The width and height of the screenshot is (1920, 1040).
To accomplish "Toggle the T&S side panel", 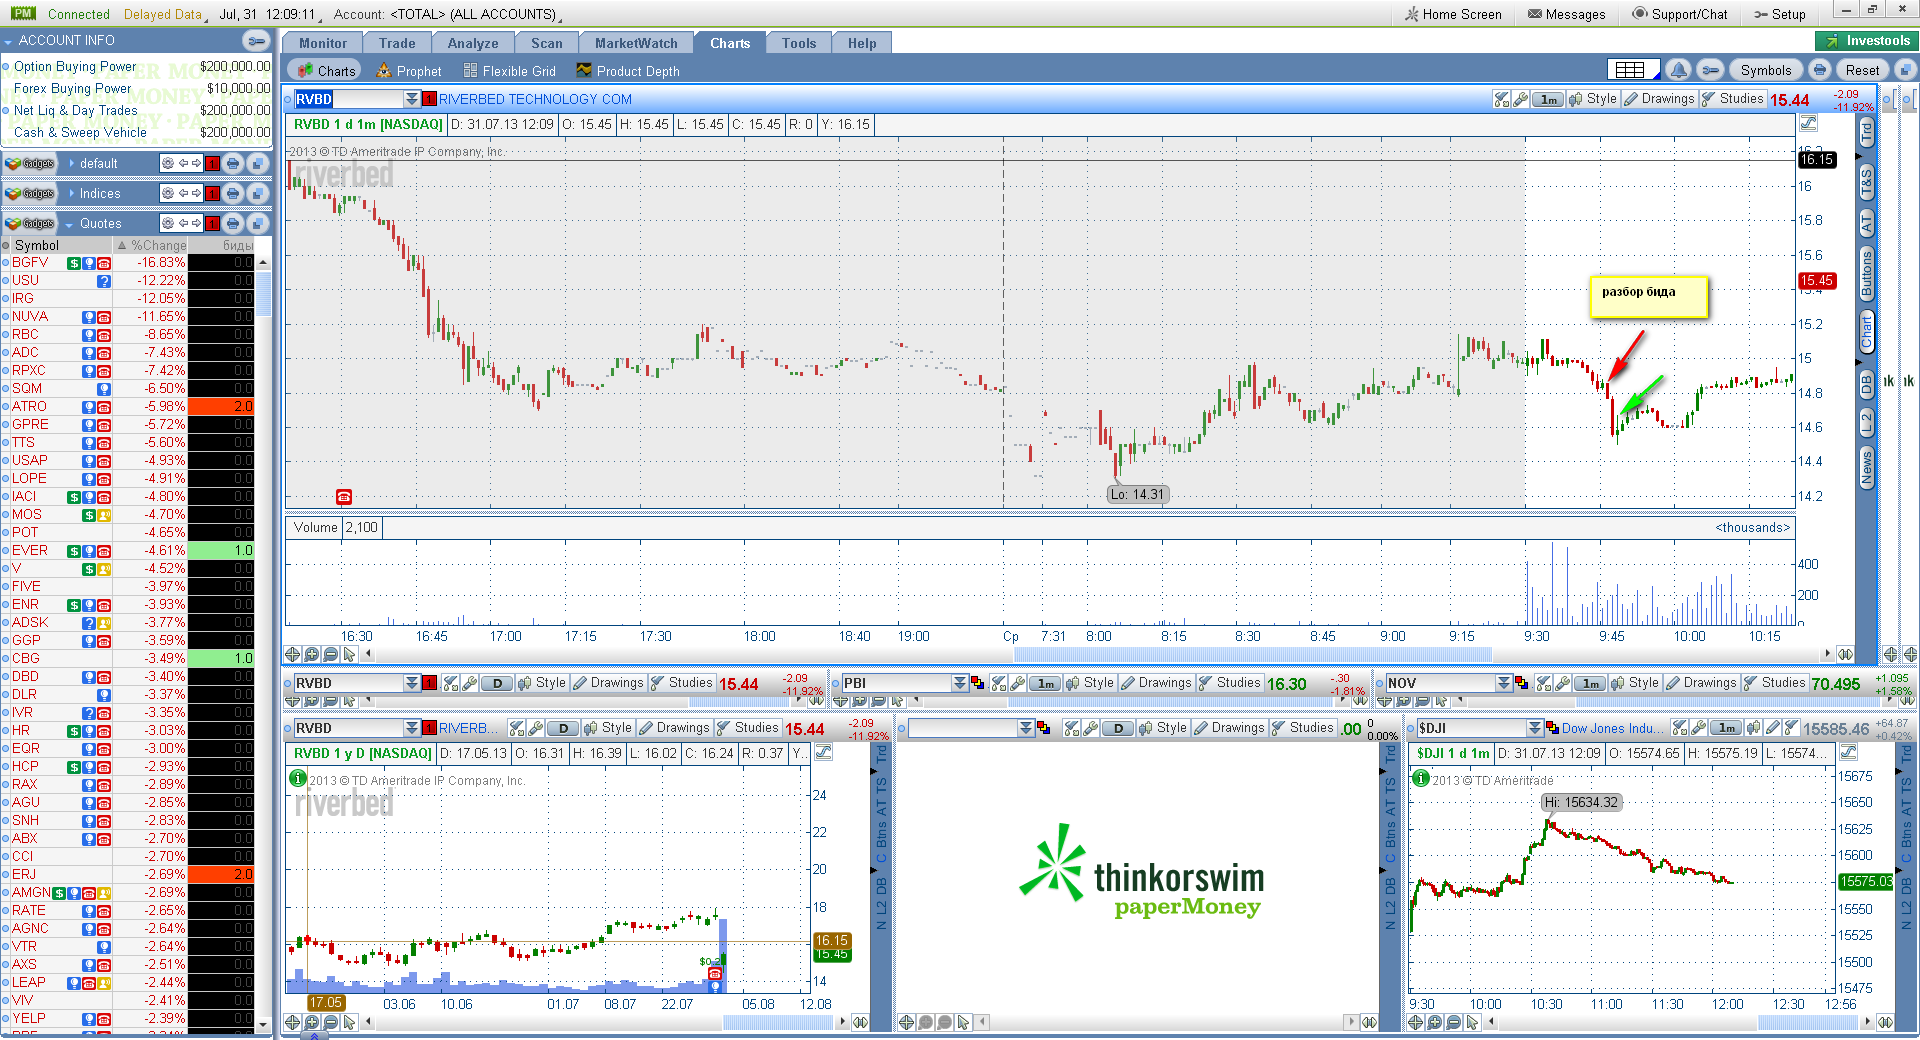I will [1866, 183].
